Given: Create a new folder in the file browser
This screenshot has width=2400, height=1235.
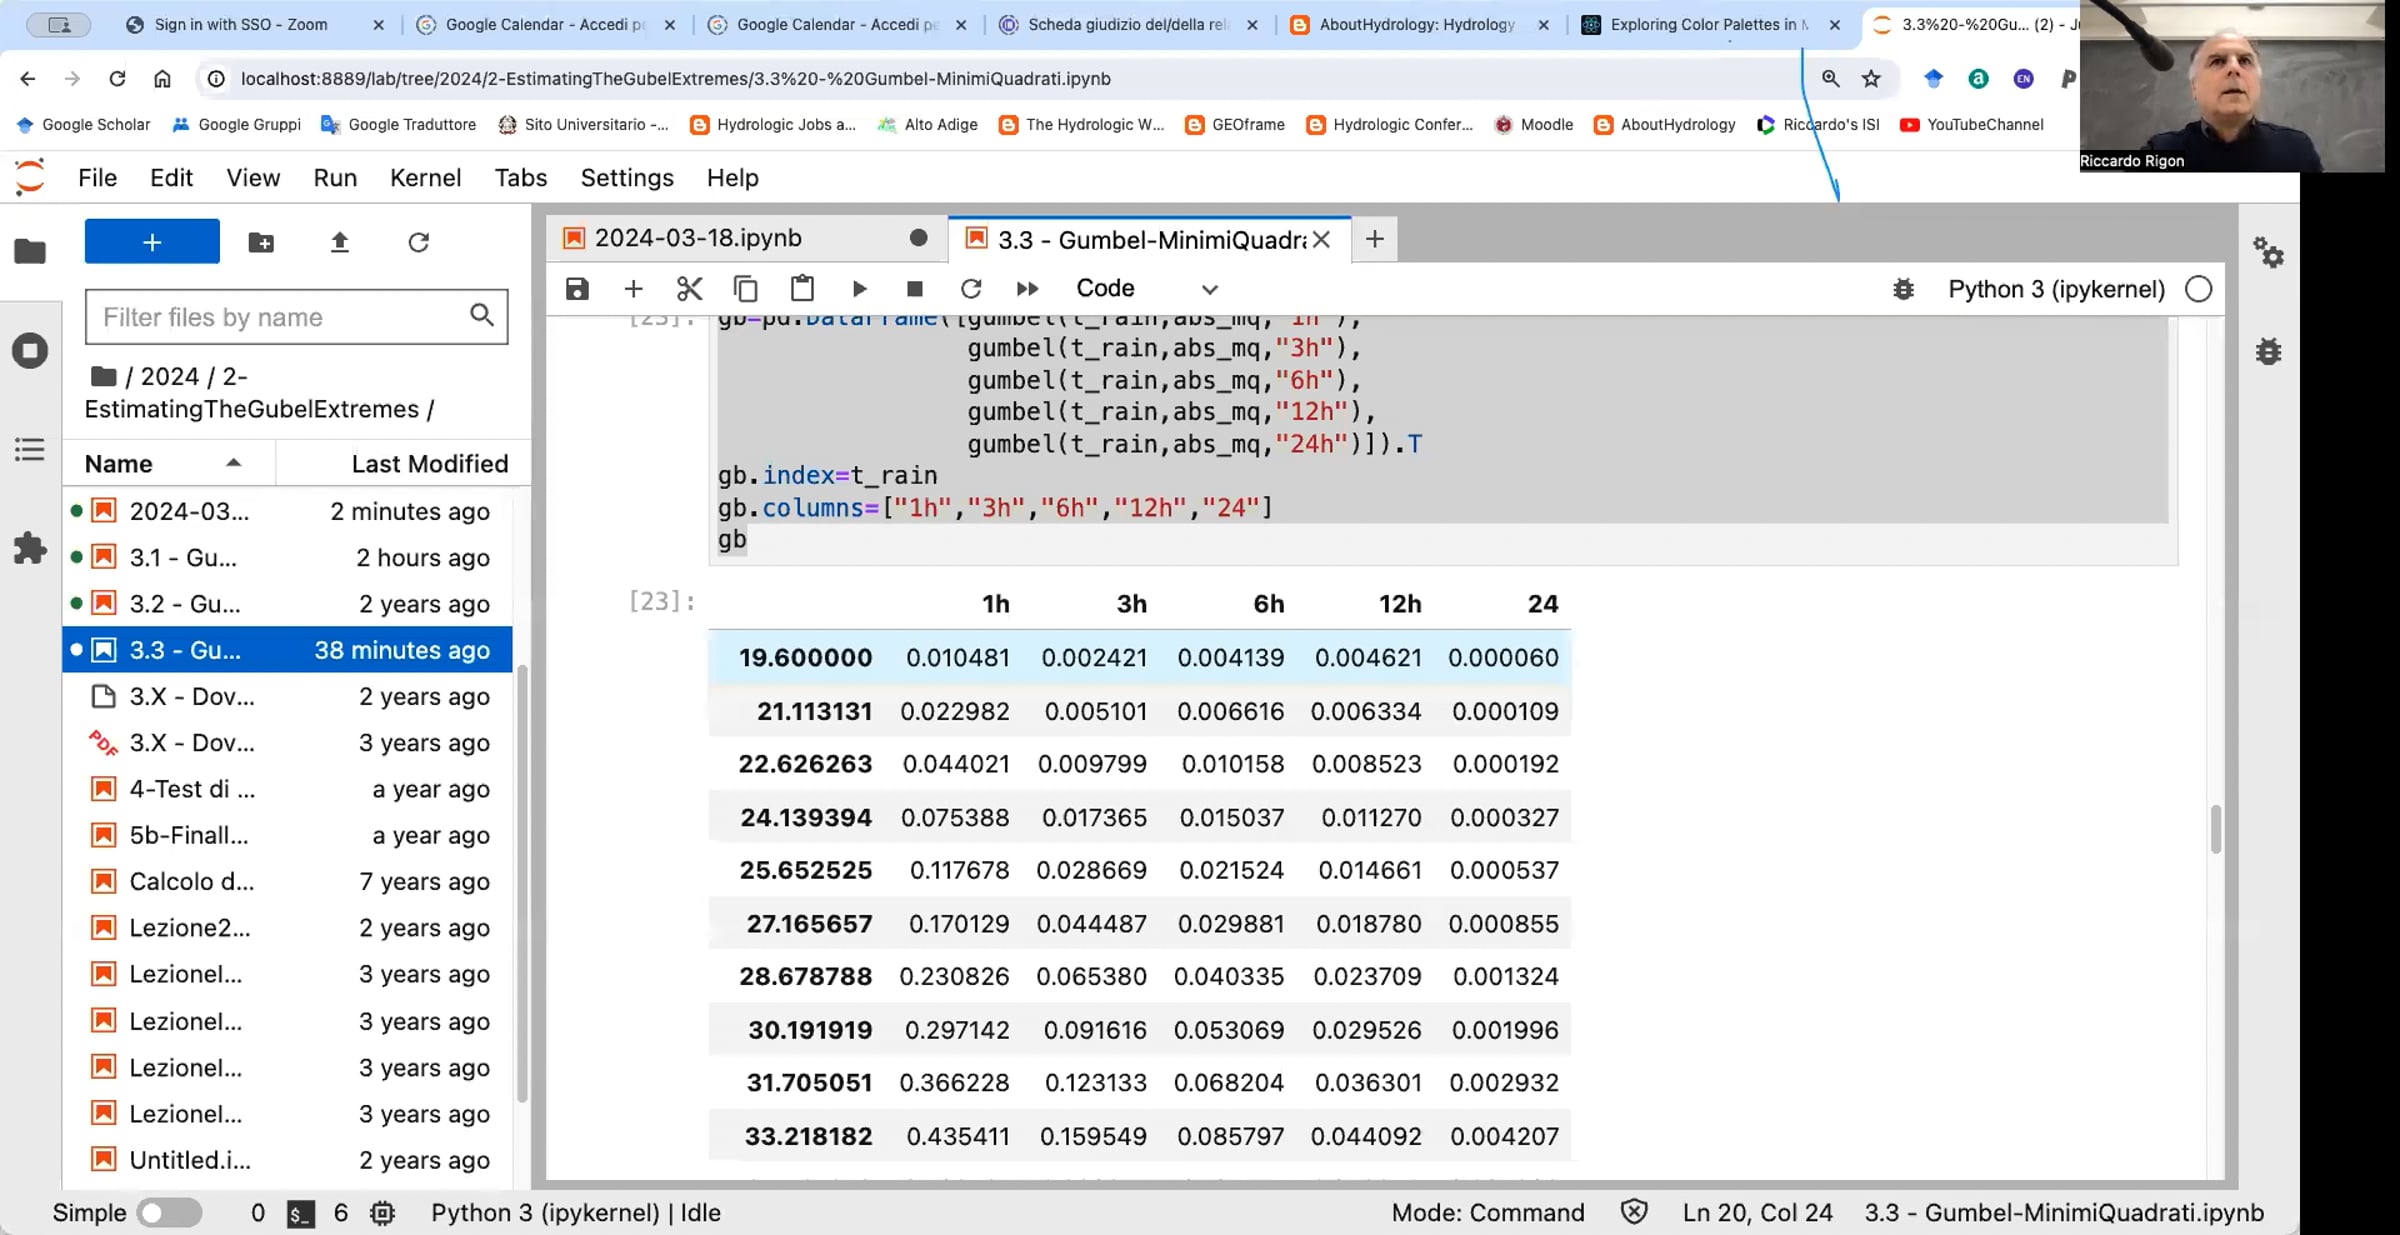Looking at the screenshot, I should point(261,242).
